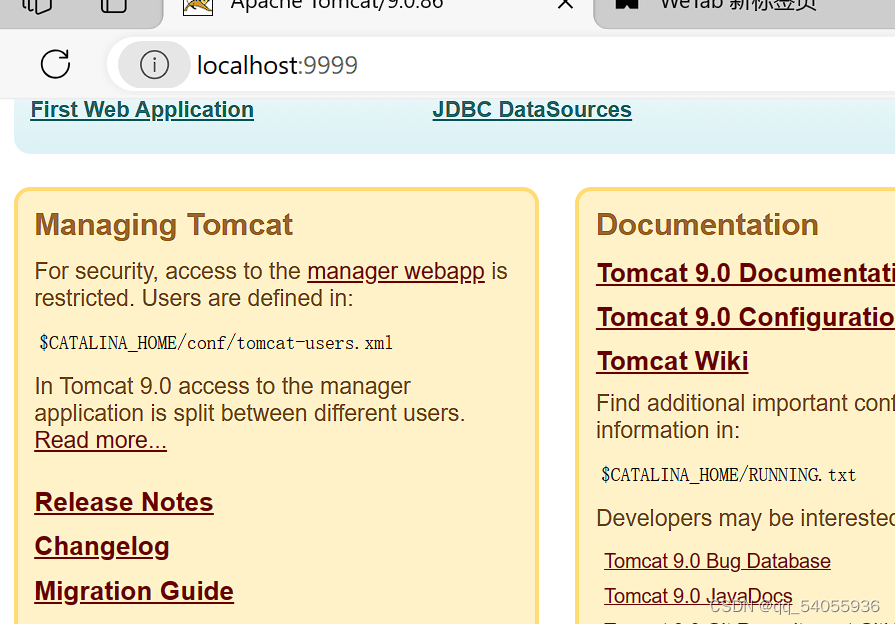Open the First Web Application link

(x=141, y=109)
